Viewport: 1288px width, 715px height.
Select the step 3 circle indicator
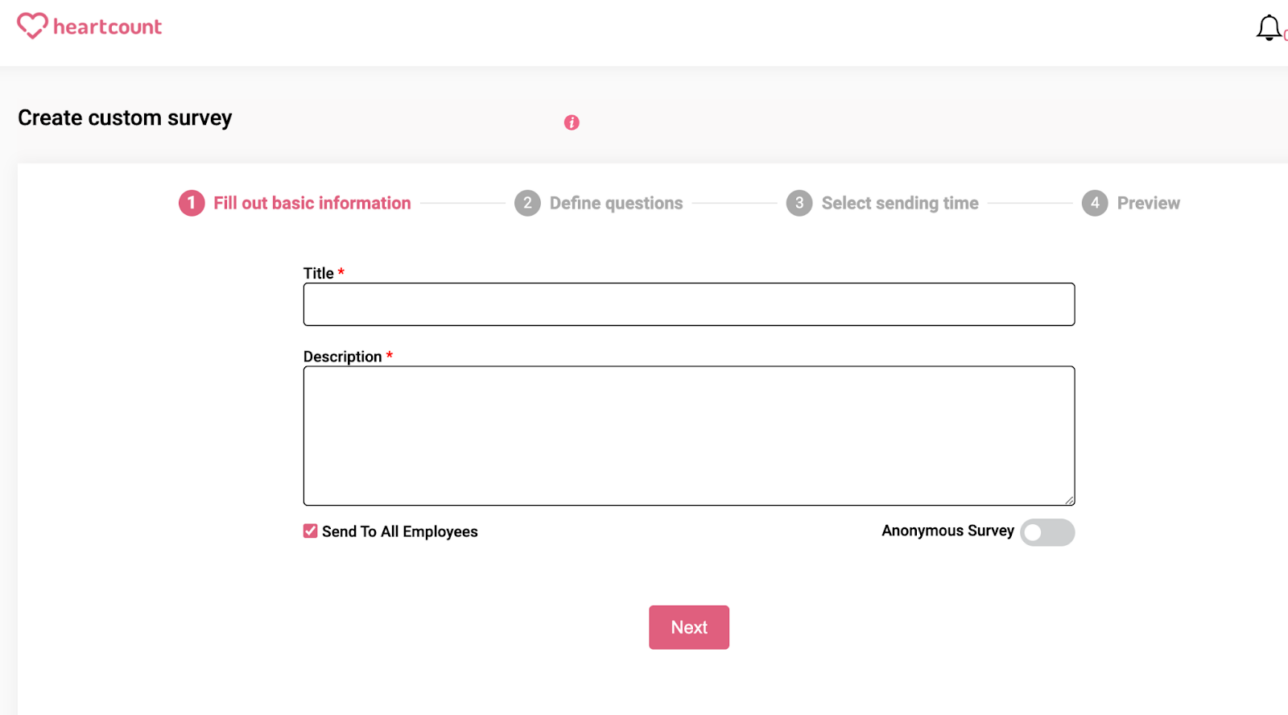coord(799,202)
